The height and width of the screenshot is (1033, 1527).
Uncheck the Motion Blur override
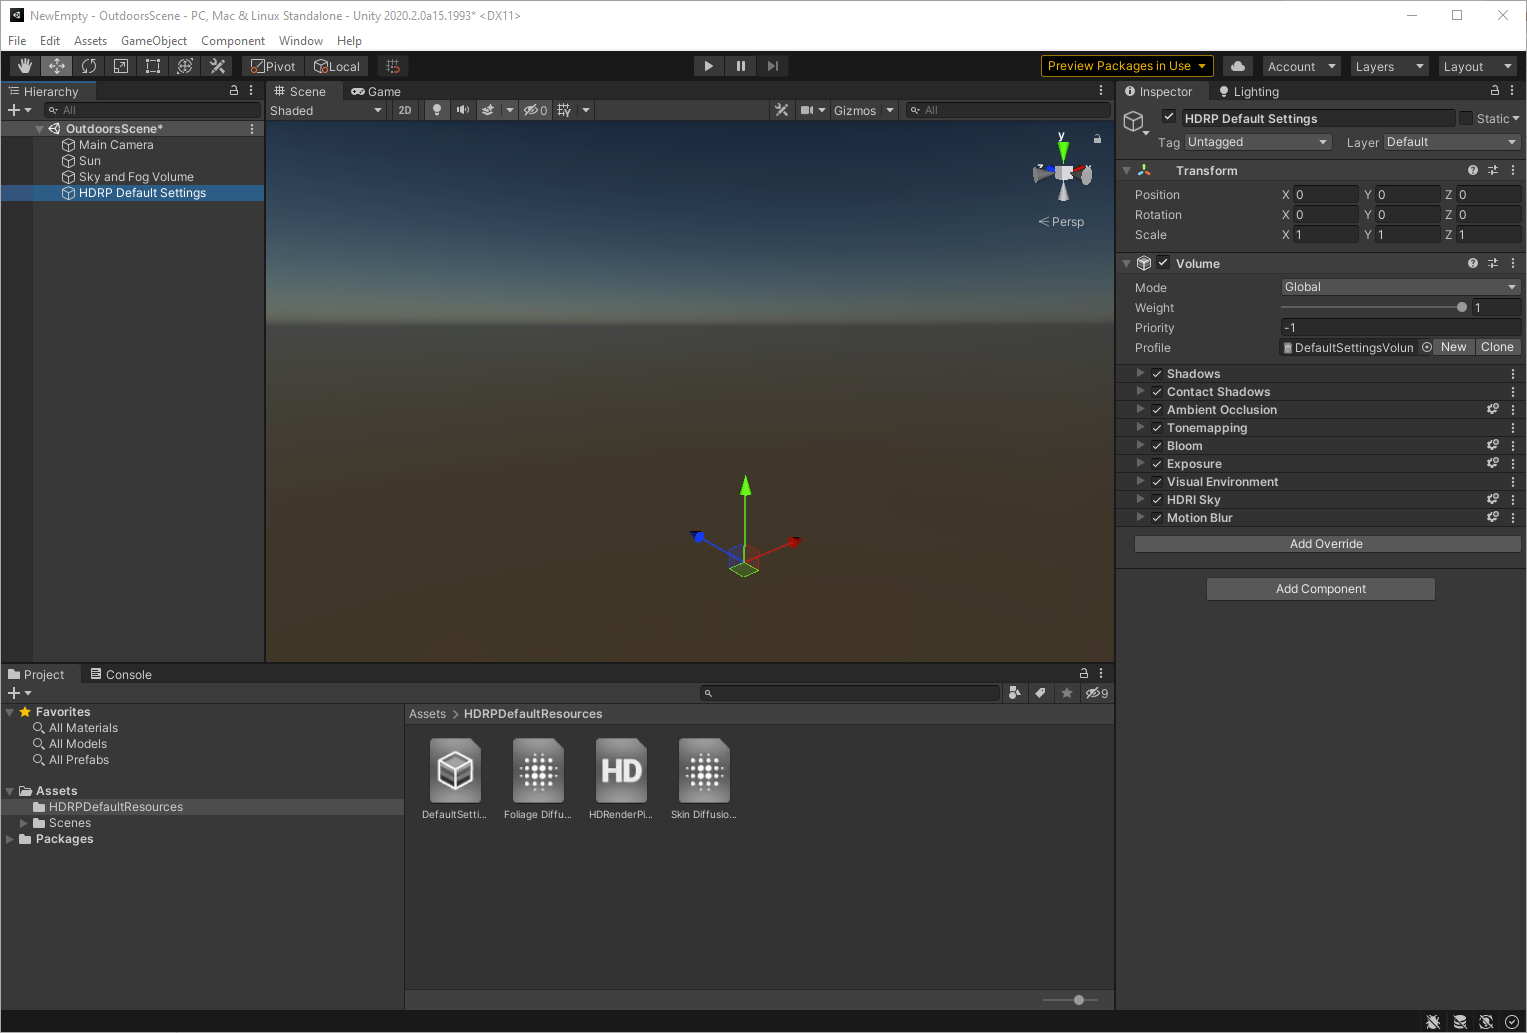click(x=1157, y=518)
